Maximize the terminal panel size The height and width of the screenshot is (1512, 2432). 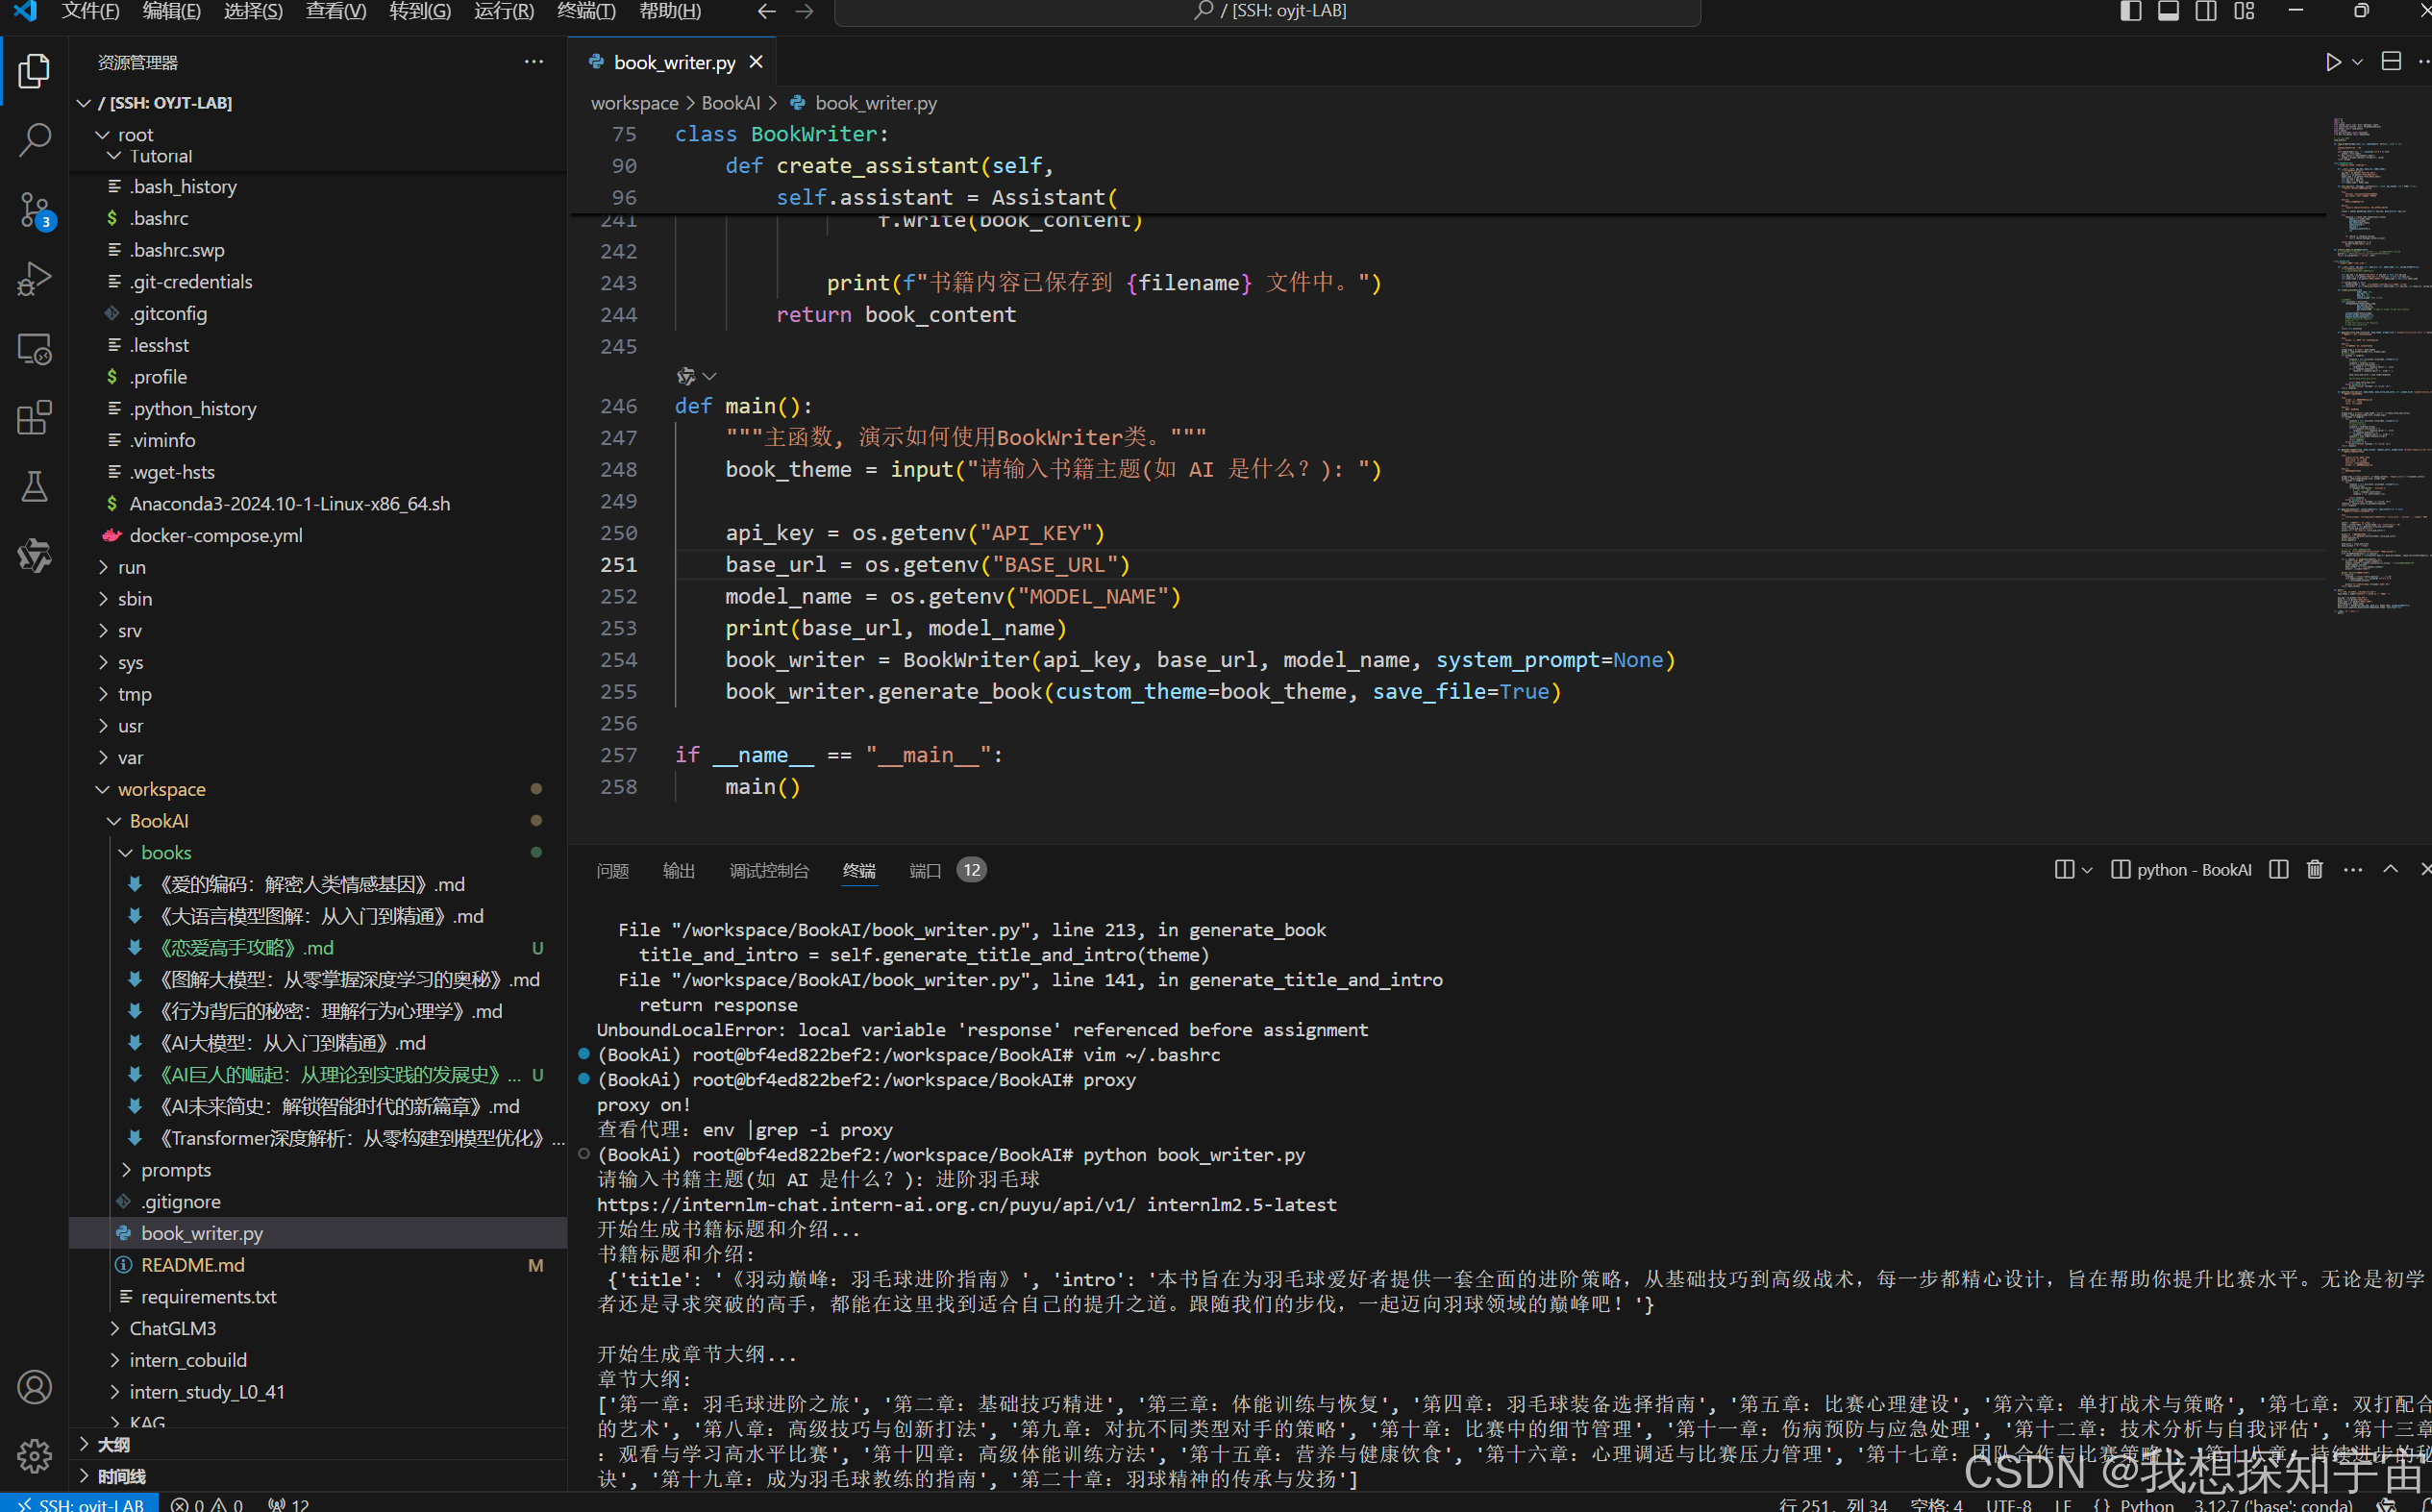coord(2390,869)
